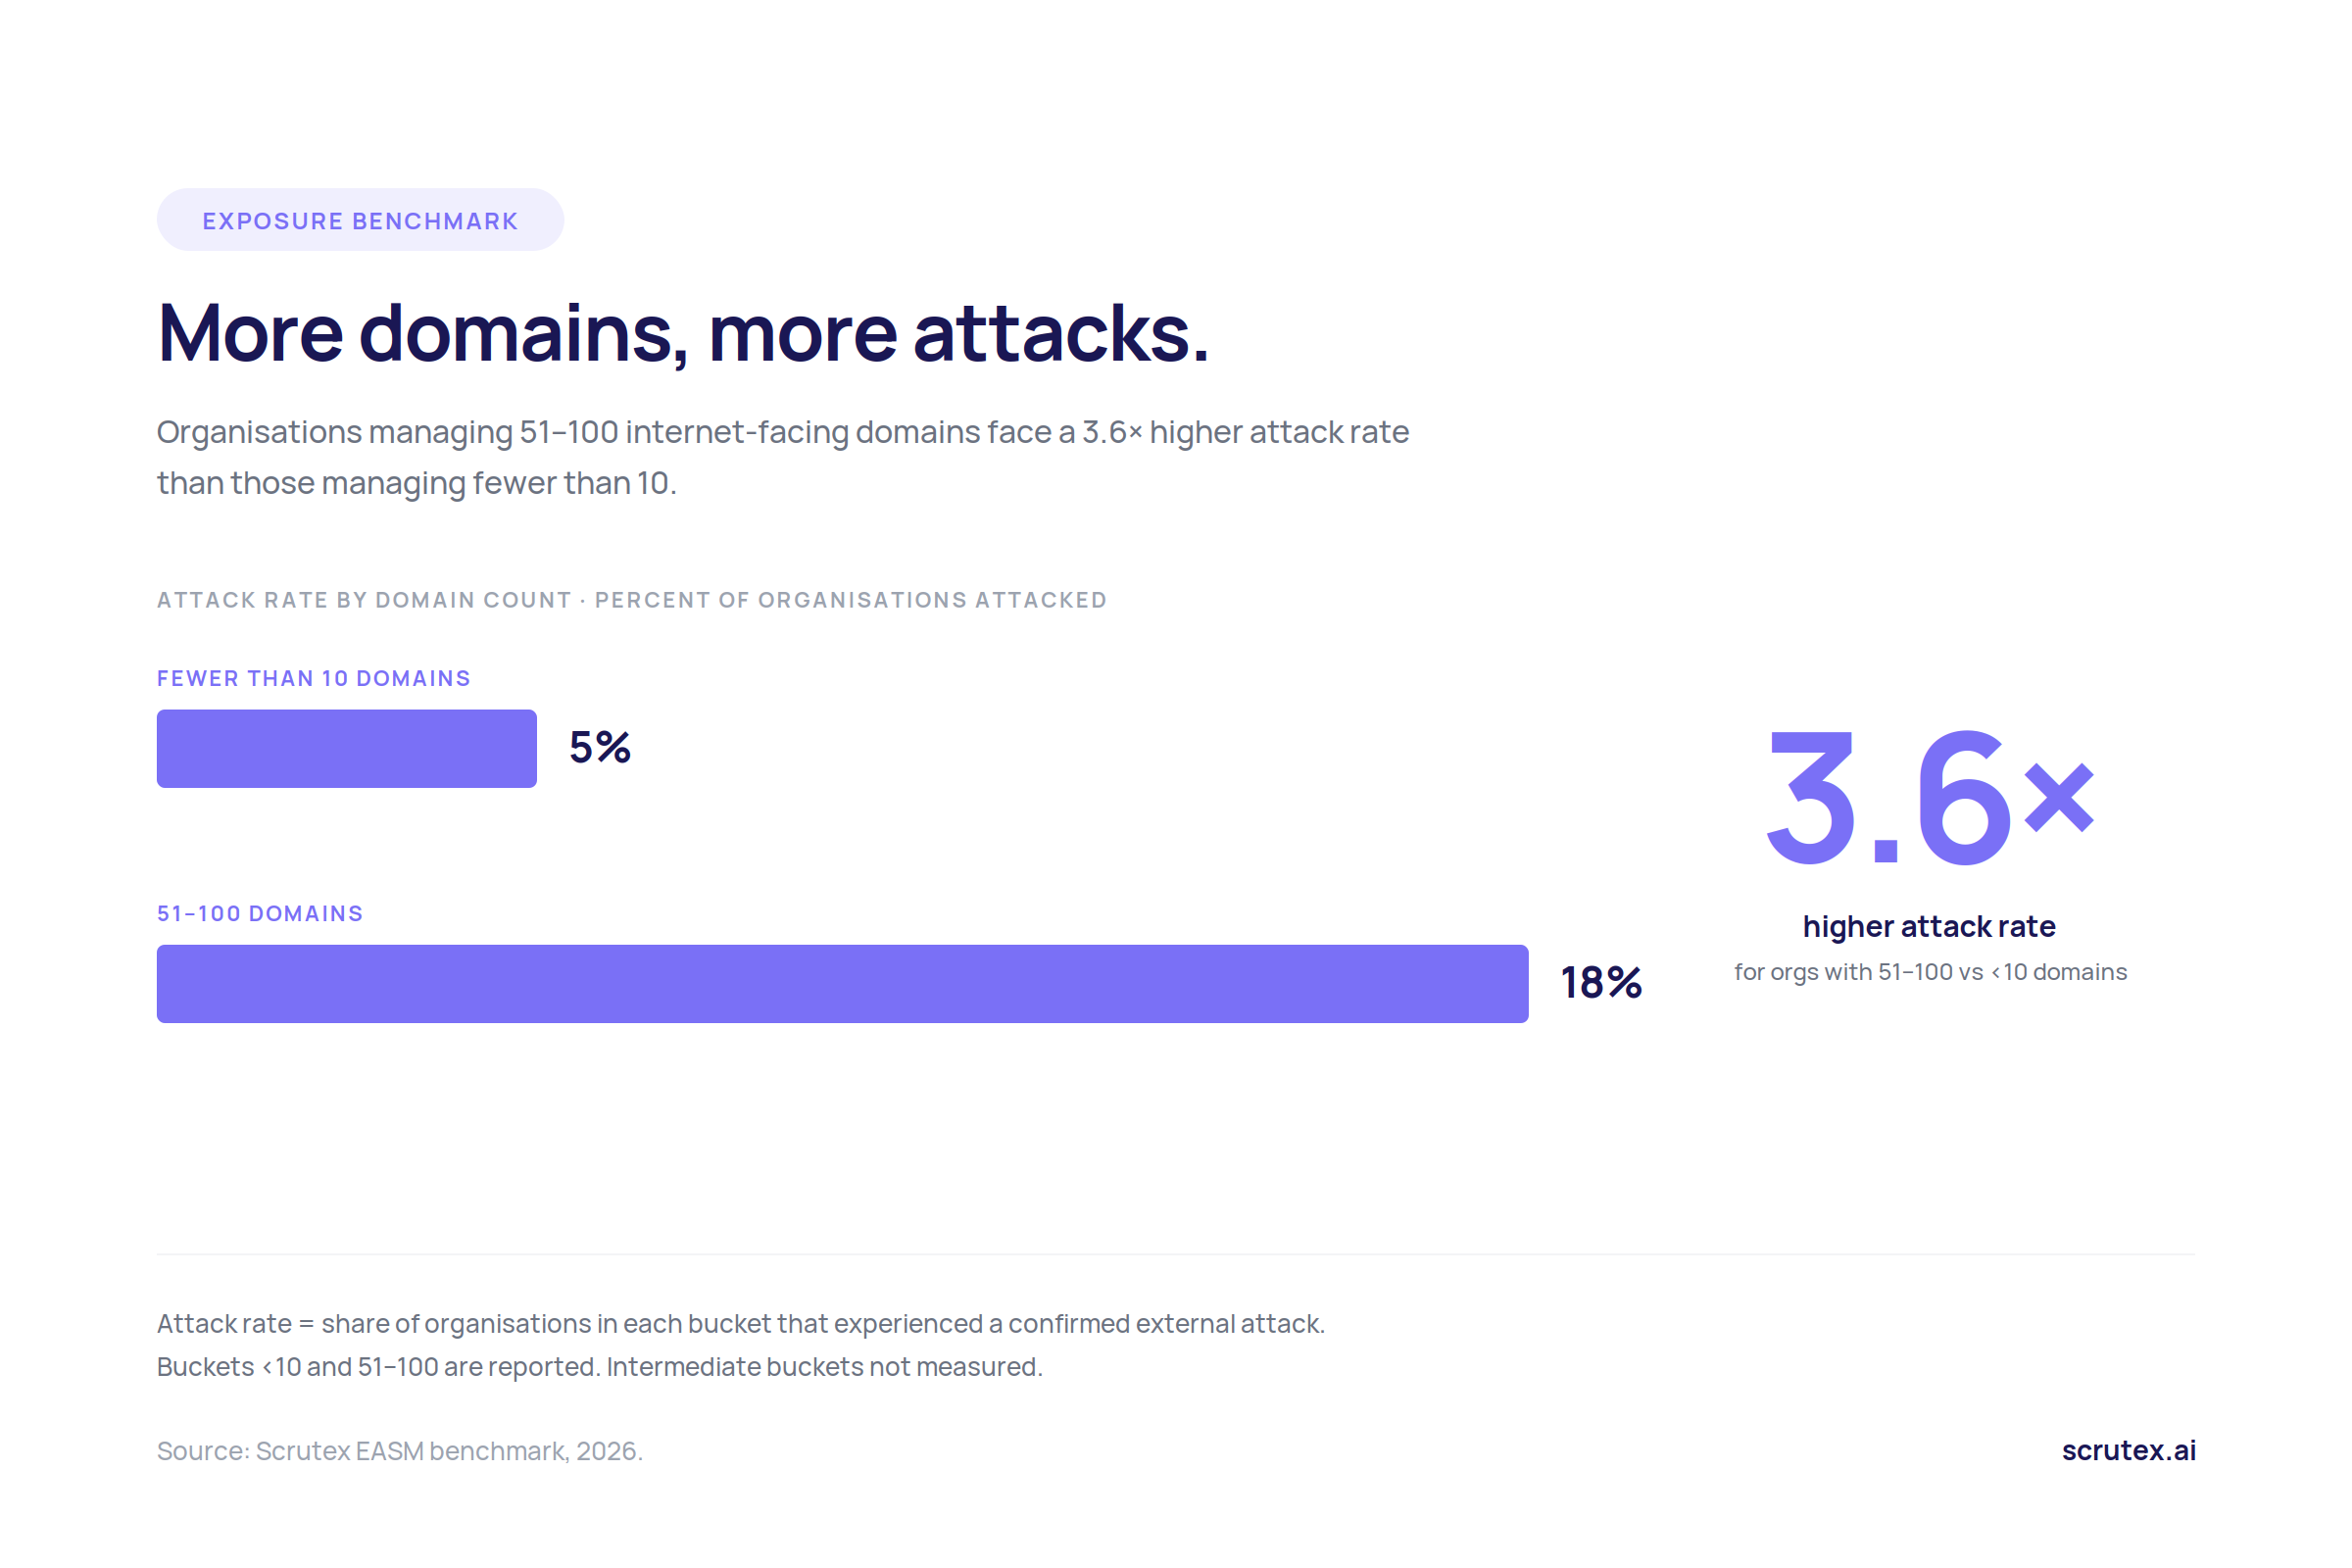Select the '51–100 domains' label

(260, 913)
